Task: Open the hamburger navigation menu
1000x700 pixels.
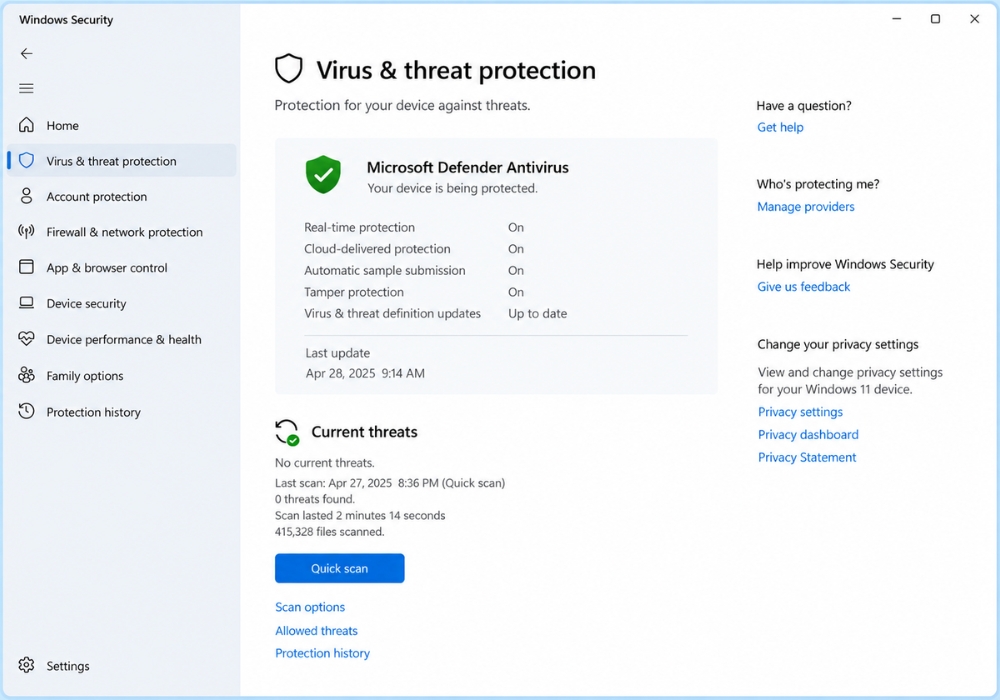Action: click(26, 89)
